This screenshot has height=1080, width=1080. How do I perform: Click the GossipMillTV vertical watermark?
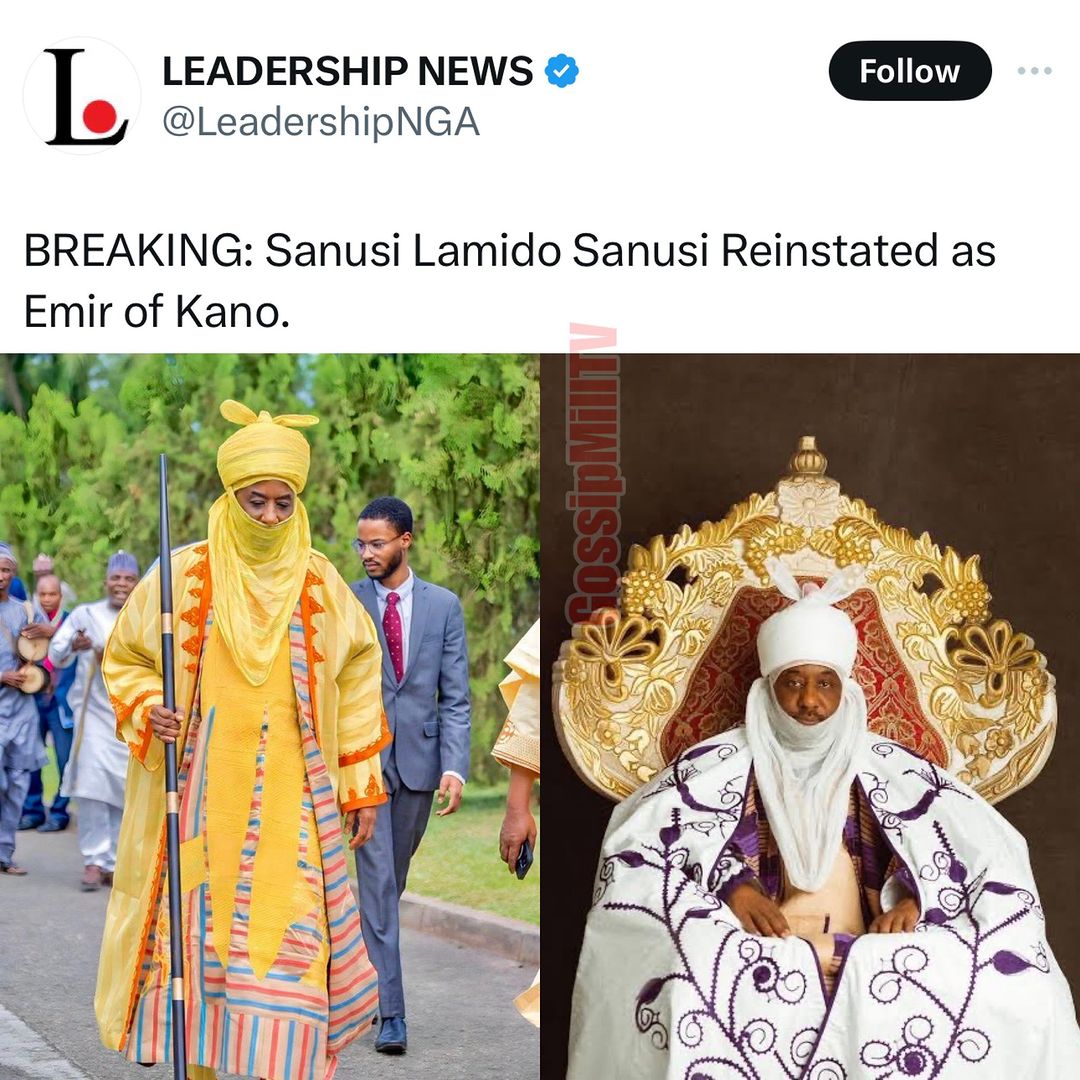tap(592, 474)
